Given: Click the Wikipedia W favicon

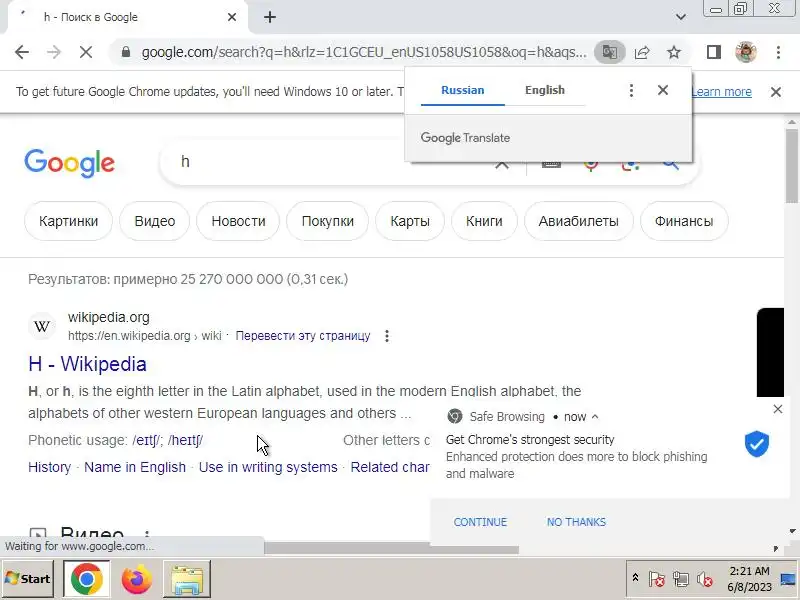Looking at the screenshot, I should (42, 326).
